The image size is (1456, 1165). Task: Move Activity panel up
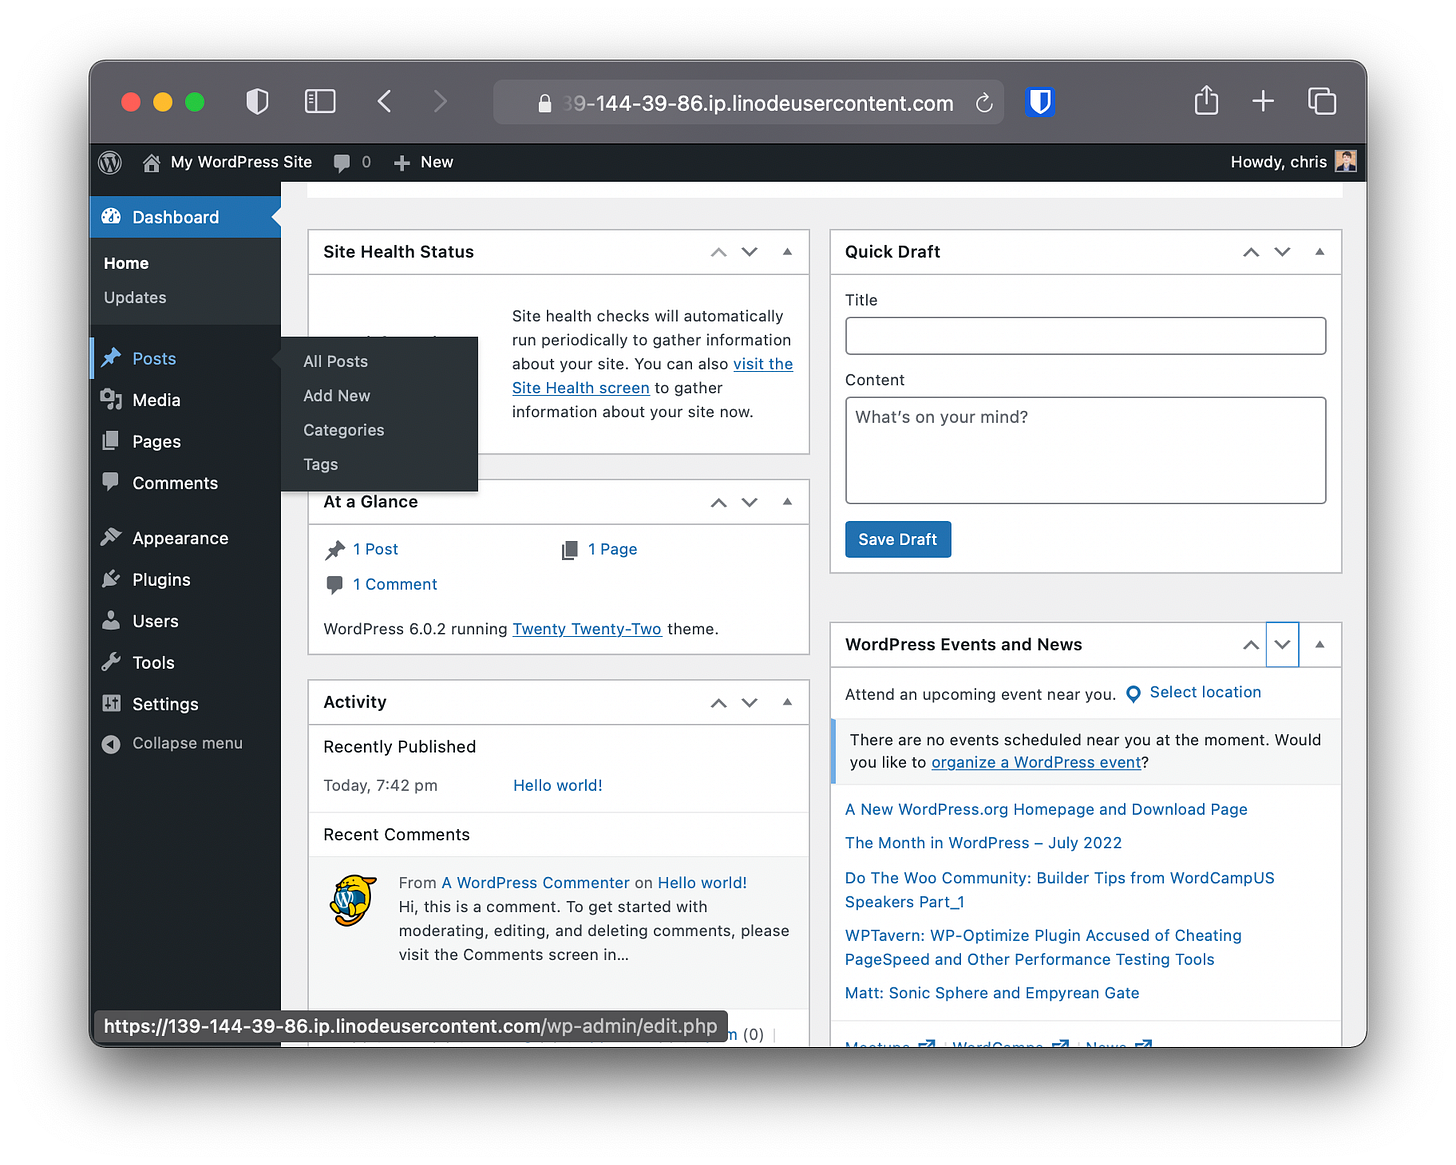point(718,702)
